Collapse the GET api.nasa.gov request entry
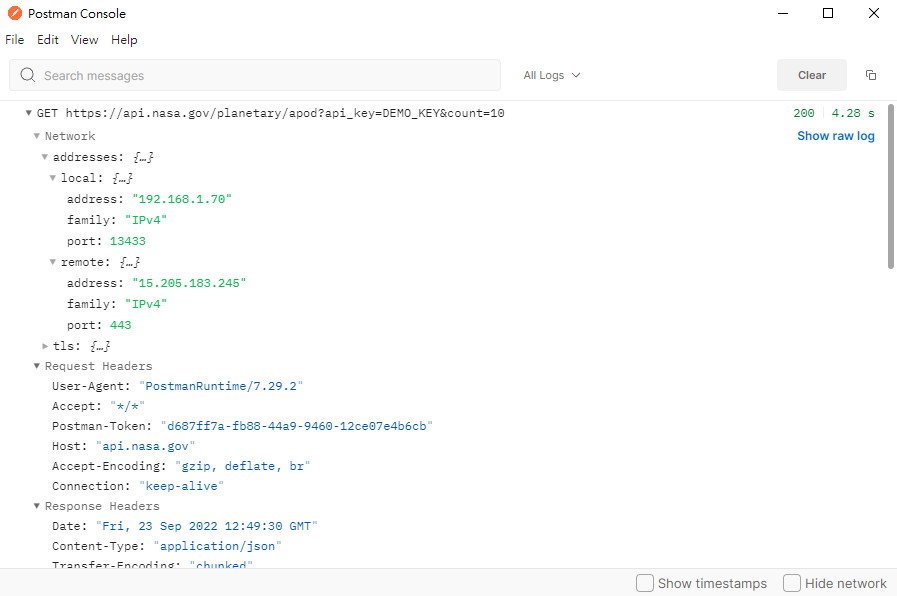897x596 pixels. pos(29,113)
